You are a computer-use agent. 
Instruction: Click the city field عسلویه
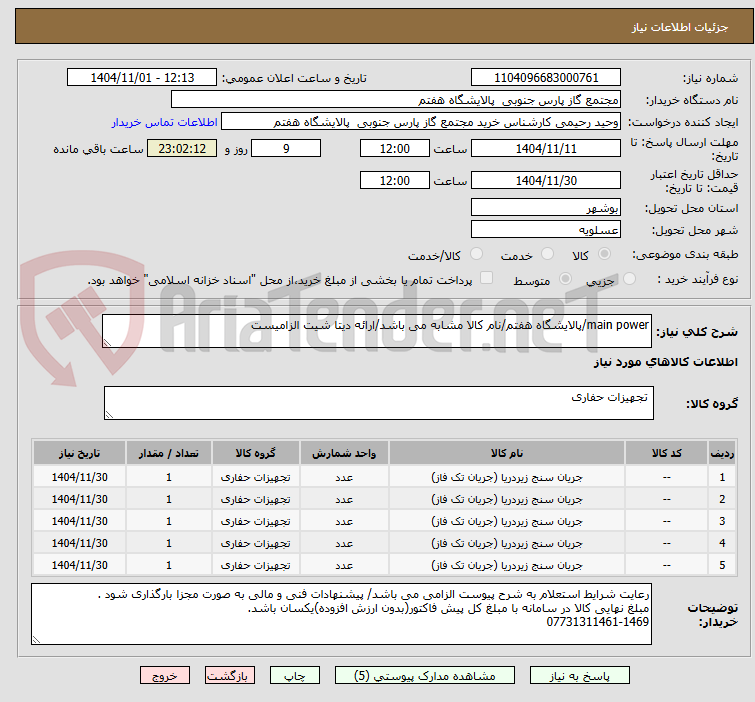[x=546, y=230]
